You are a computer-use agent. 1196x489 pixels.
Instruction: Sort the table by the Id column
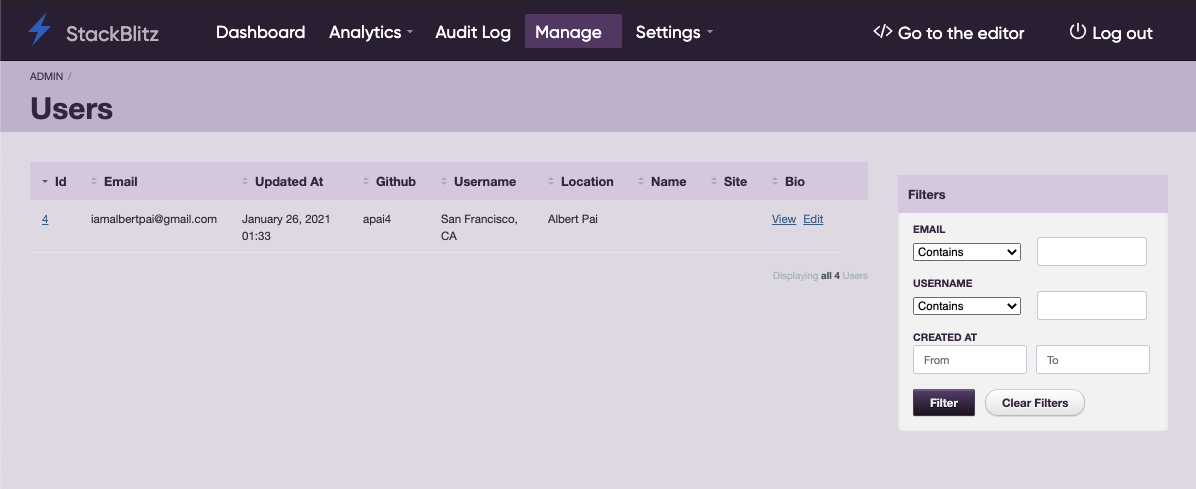pos(60,182)
